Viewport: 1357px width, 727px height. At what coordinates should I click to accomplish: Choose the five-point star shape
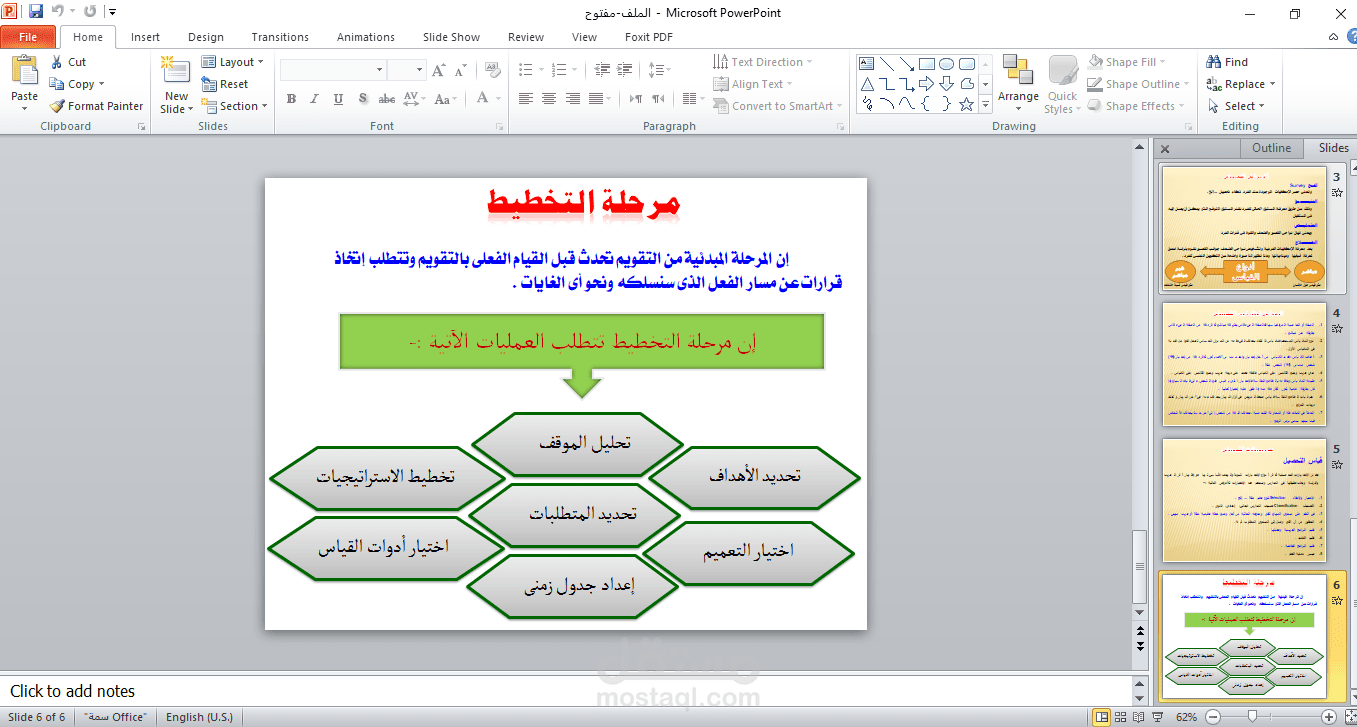click(x=967, y=103)
